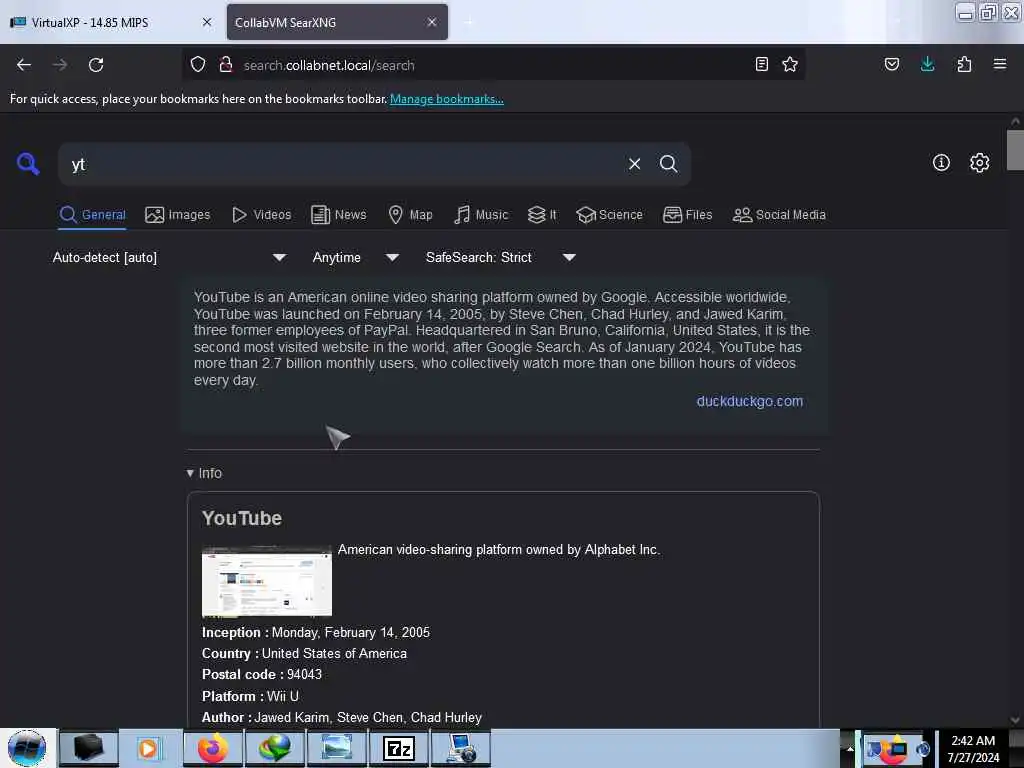
Task: Click the address bar URL field
Action: click(493, 65)
